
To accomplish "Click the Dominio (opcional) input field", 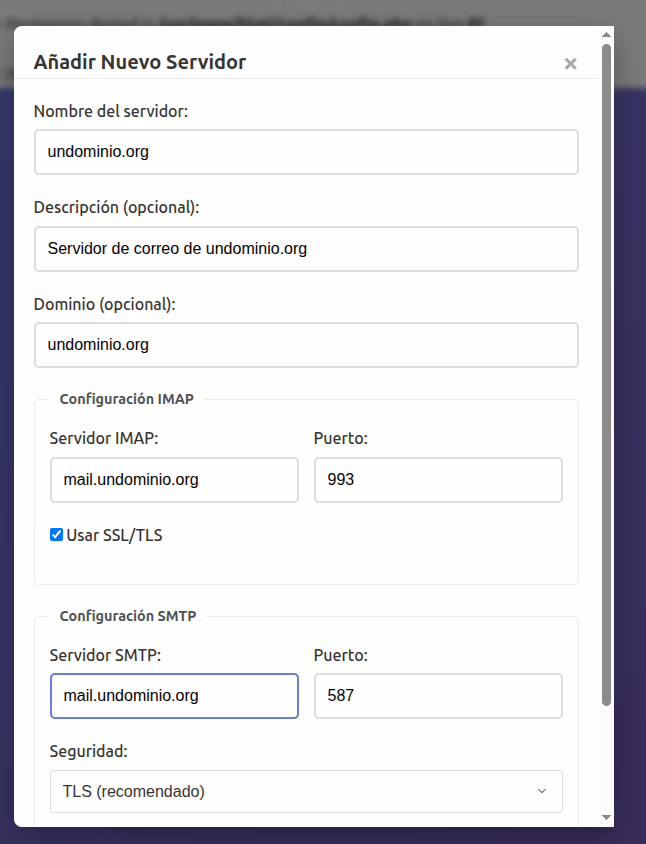I will click(306, 345).
